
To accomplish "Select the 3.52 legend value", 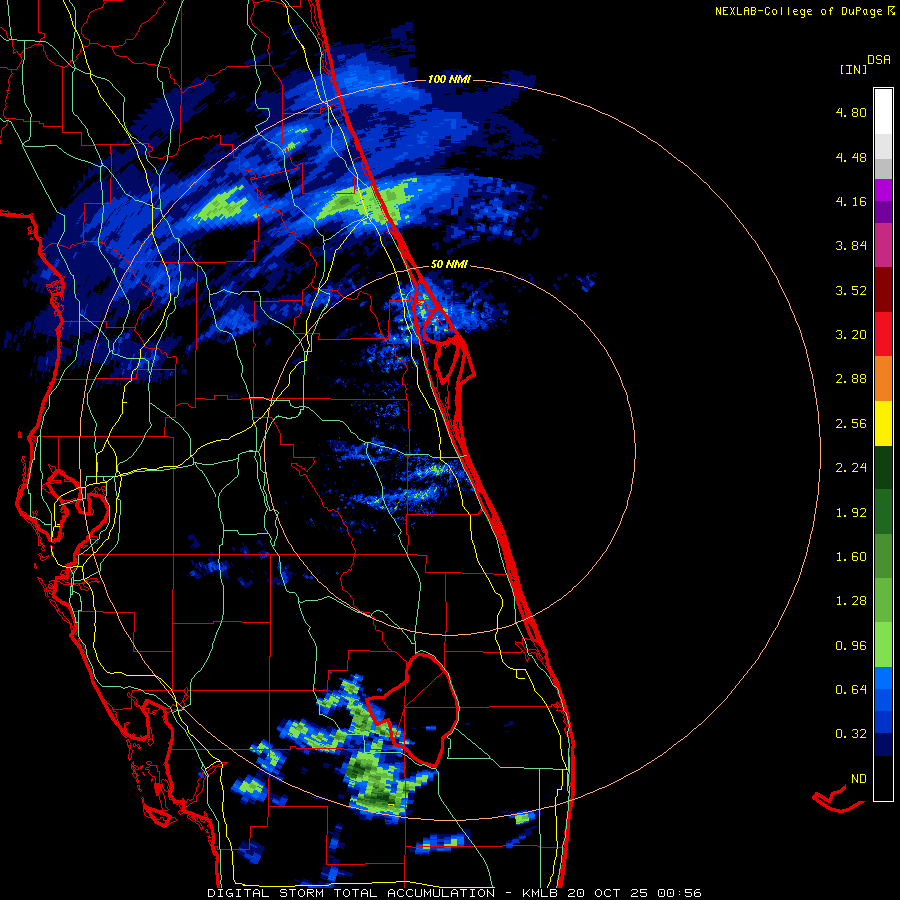I will pyautogui.click(x=851, y=290).
